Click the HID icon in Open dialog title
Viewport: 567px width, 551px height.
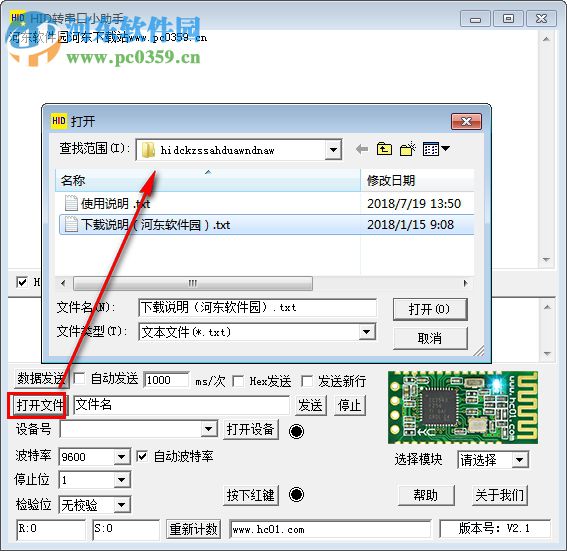click(59, 120)
